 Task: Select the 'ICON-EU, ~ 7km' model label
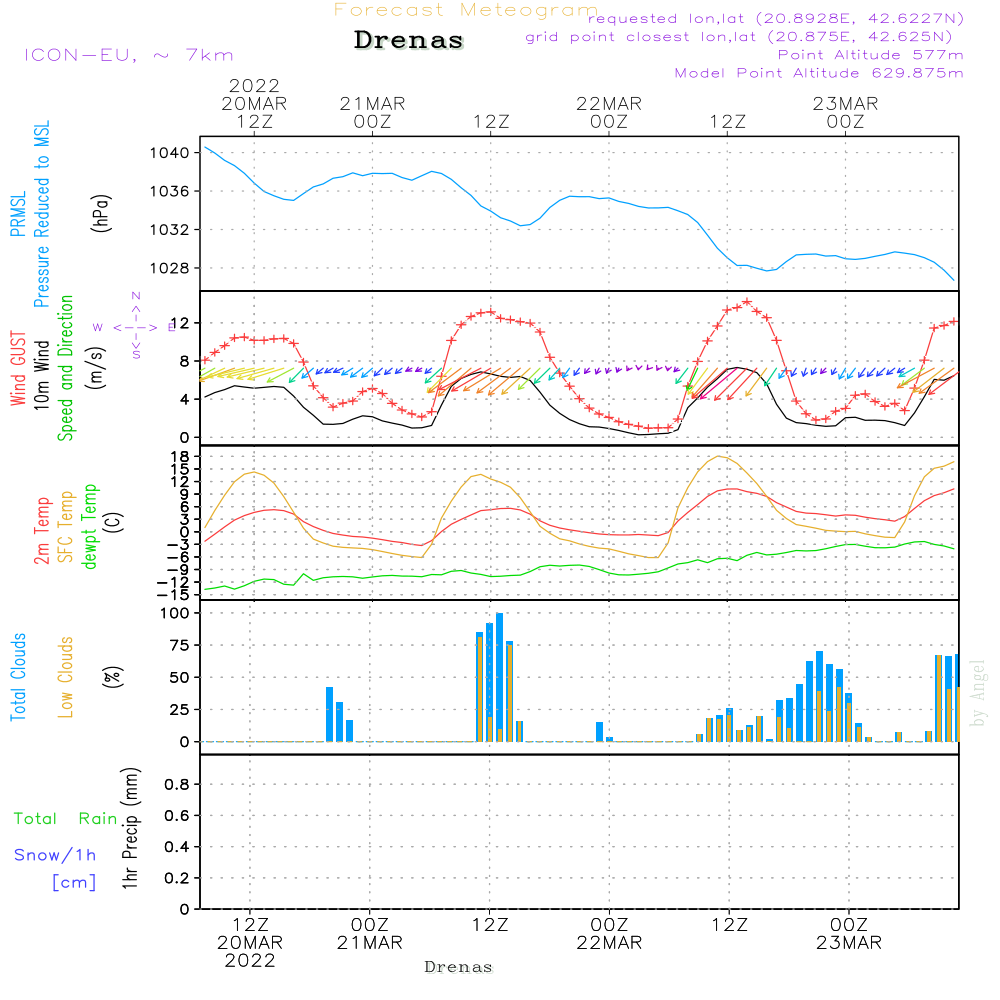pyautogui.click(x=129, y=55)
